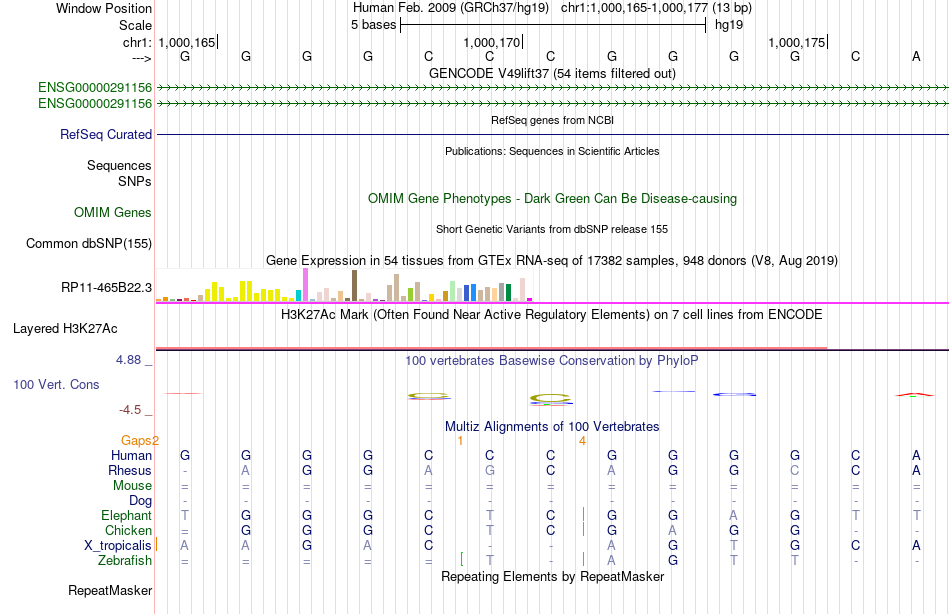The width and height of the screenshot is (950, 614).
Task: Click the 1,000,170 coordinate marker
Action: [x=491, y=42]
